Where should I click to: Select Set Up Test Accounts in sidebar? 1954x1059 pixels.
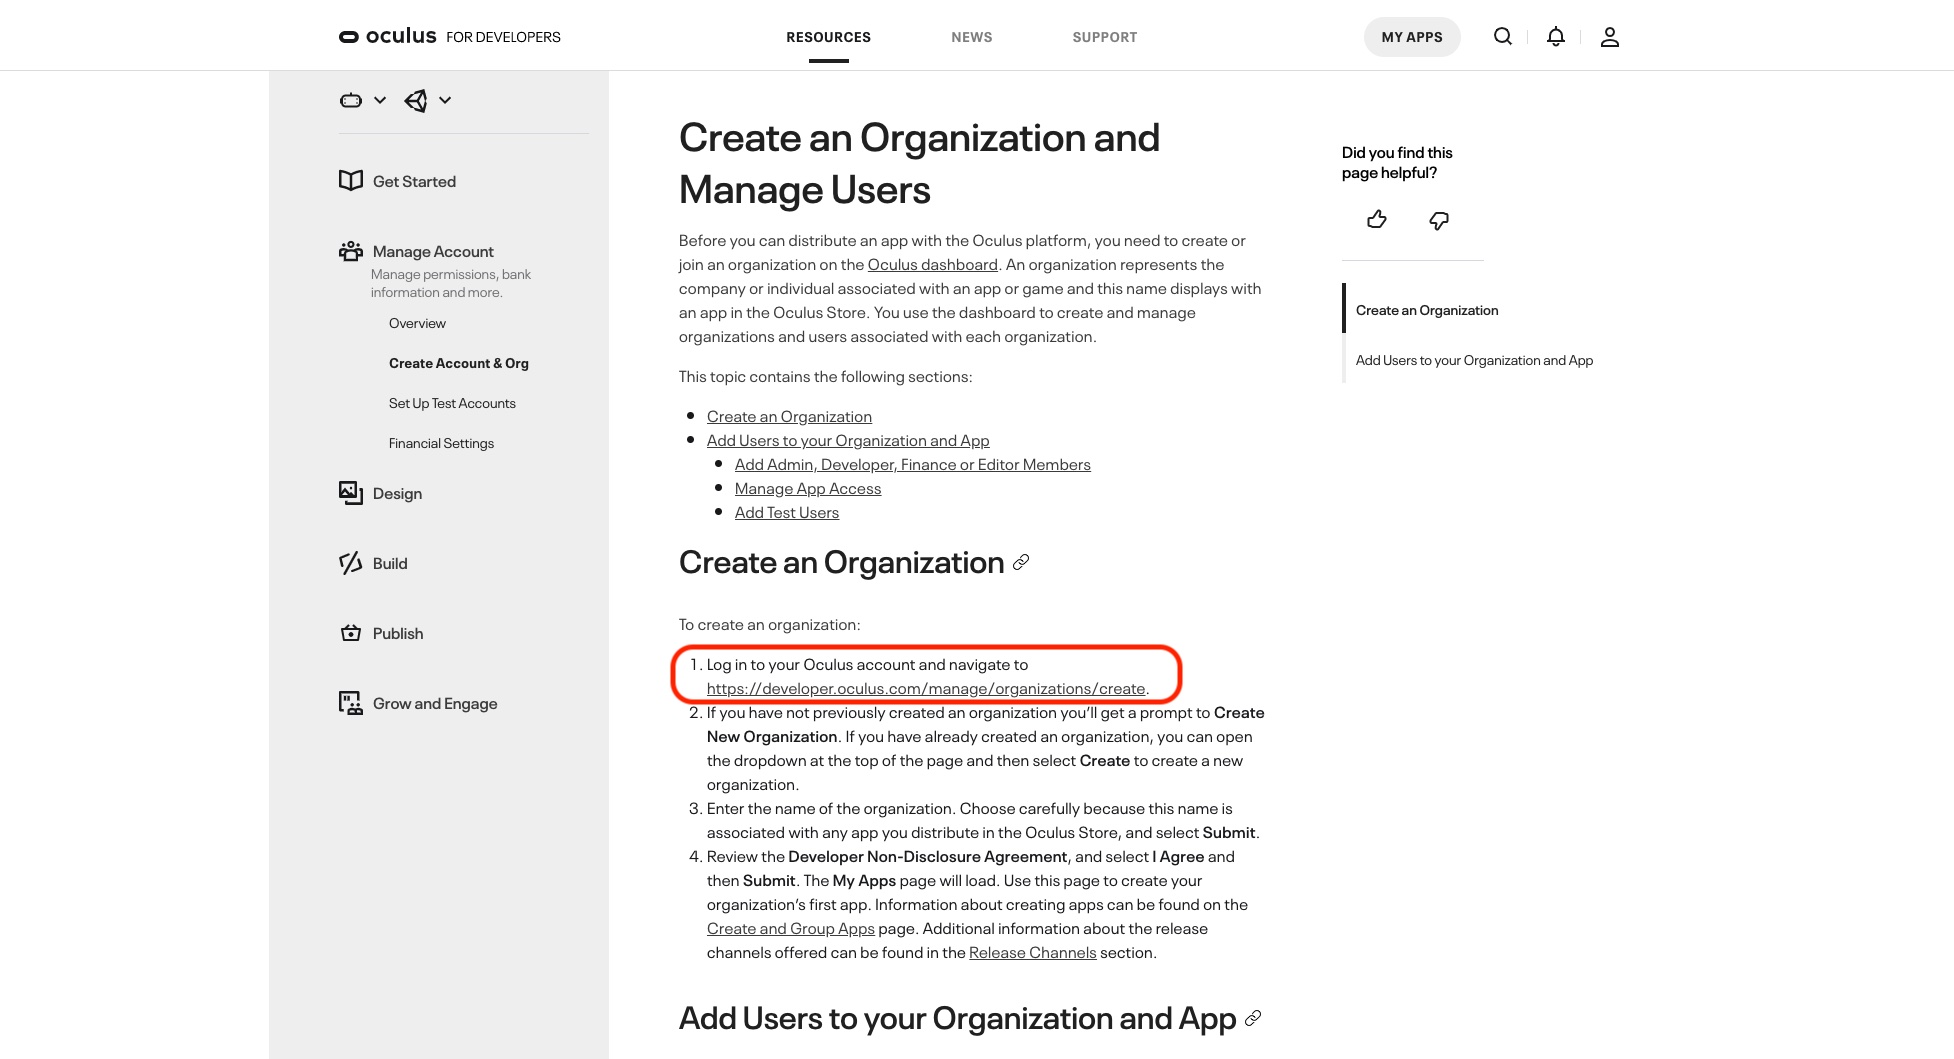click(452, 403)
